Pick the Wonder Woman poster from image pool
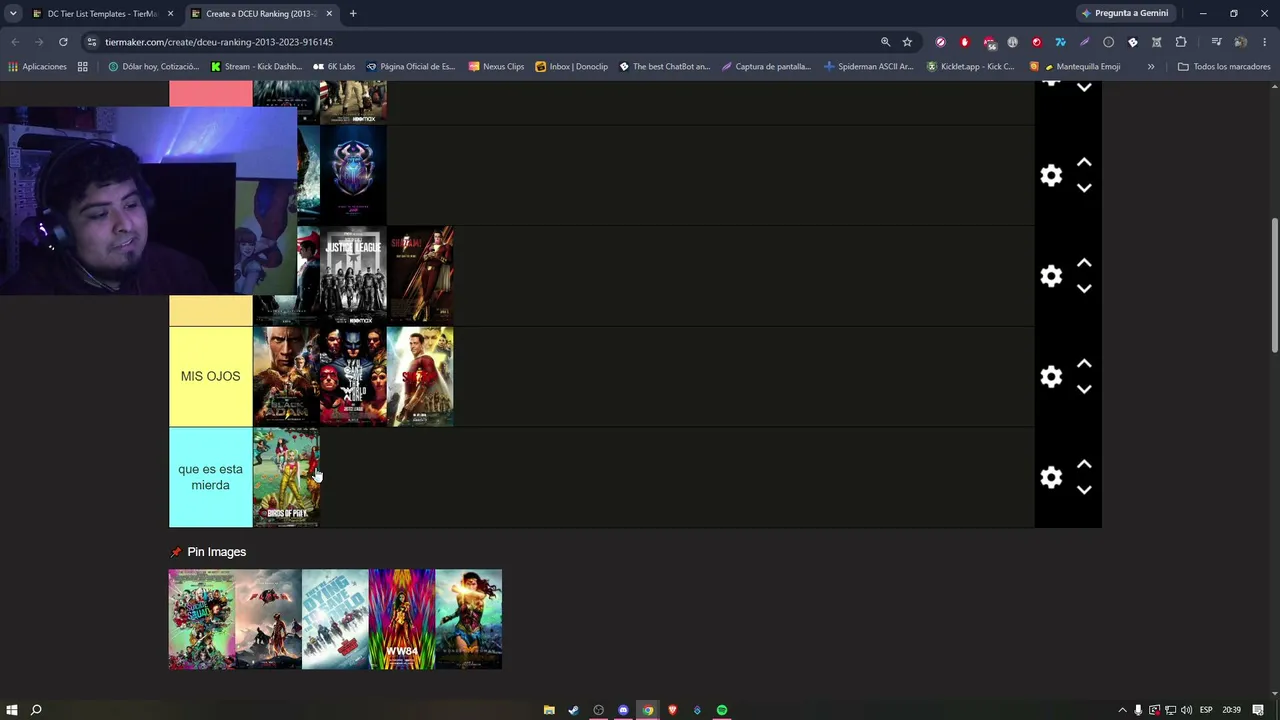The image size is (1280, 720). pyautogui.click(x=469, y=619)
